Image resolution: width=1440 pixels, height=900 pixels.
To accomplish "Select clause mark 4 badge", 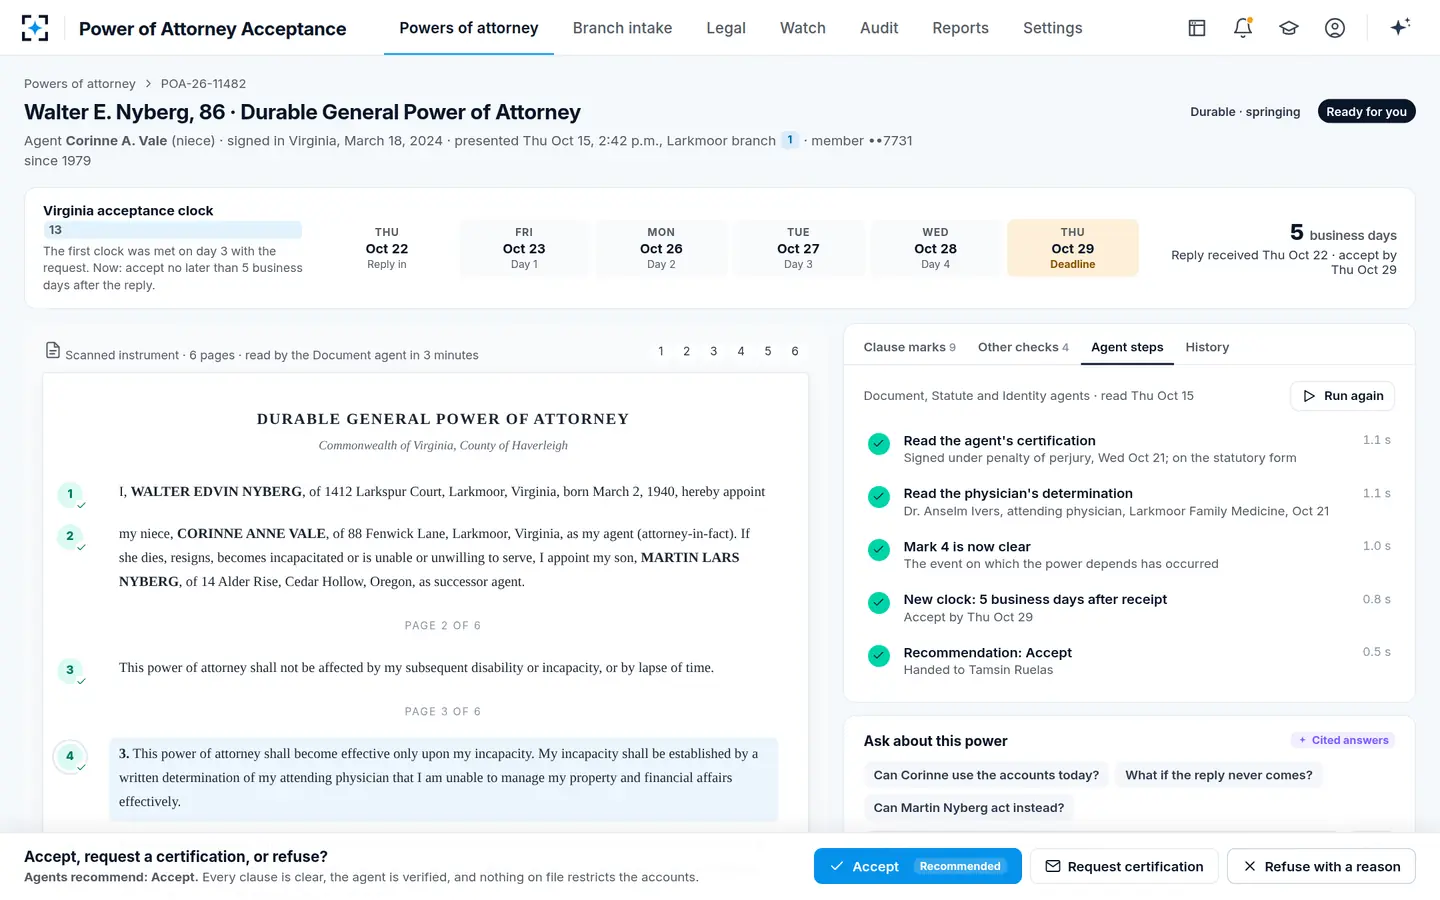I will [70, 756].
